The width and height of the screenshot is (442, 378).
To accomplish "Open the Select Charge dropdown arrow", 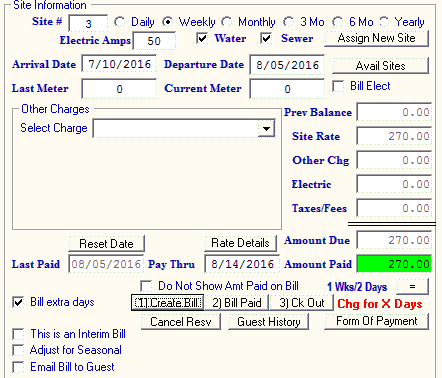I will pos(266,128).
